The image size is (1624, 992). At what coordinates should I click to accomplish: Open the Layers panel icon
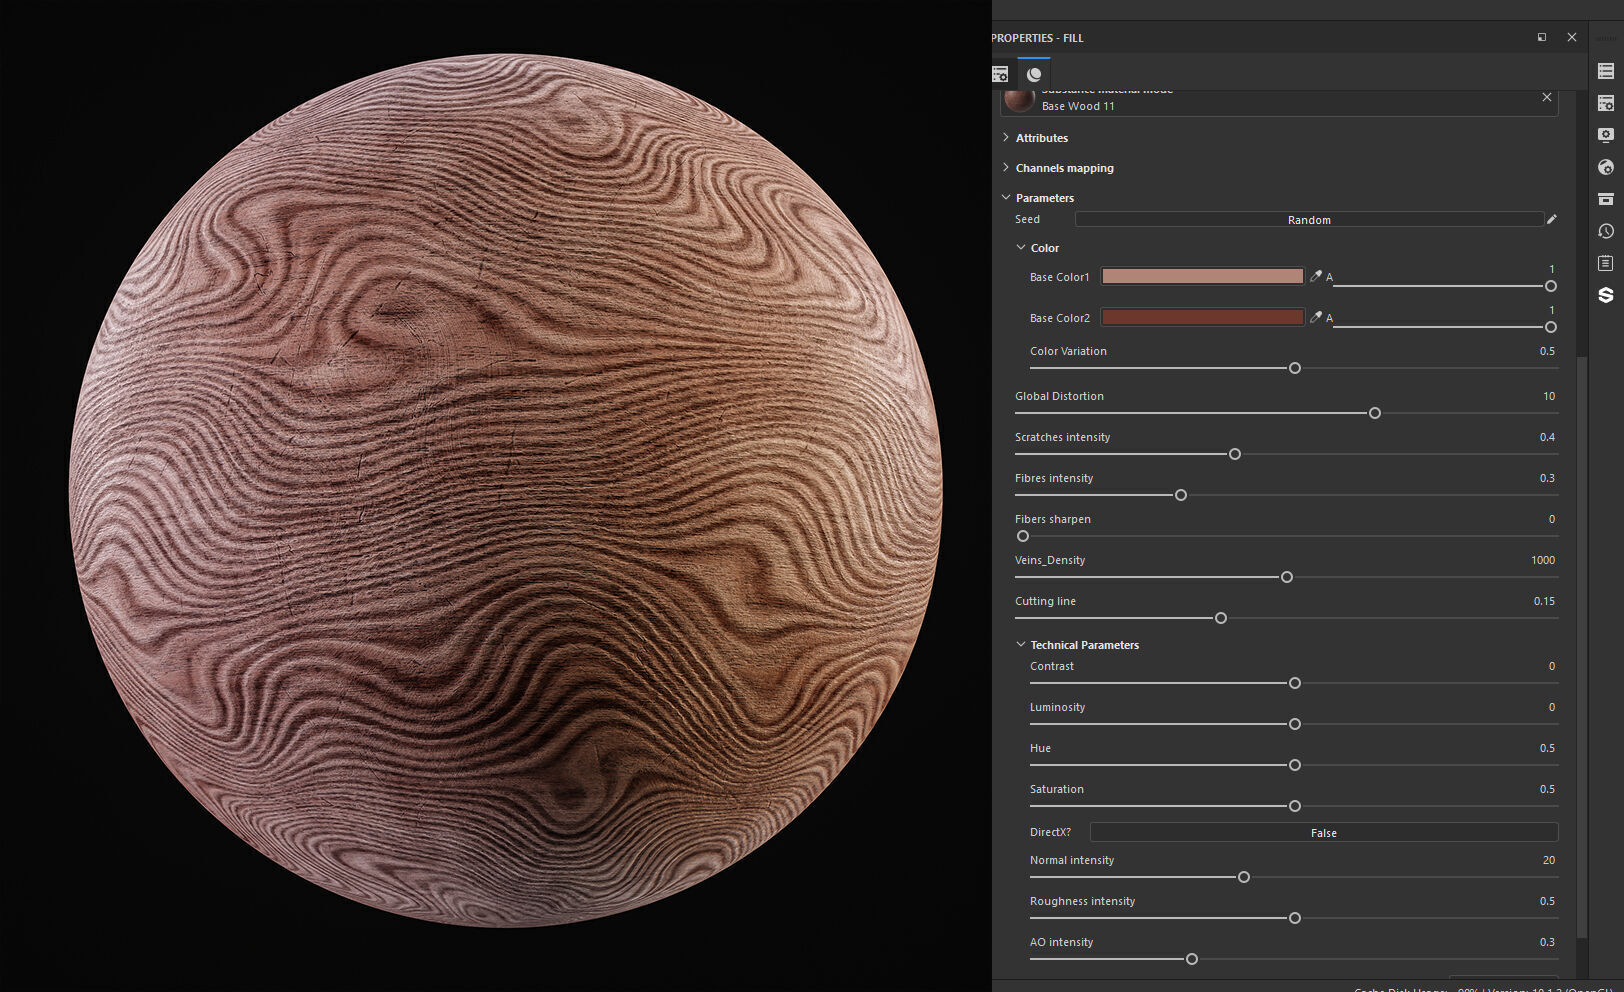click(1606, 71)
